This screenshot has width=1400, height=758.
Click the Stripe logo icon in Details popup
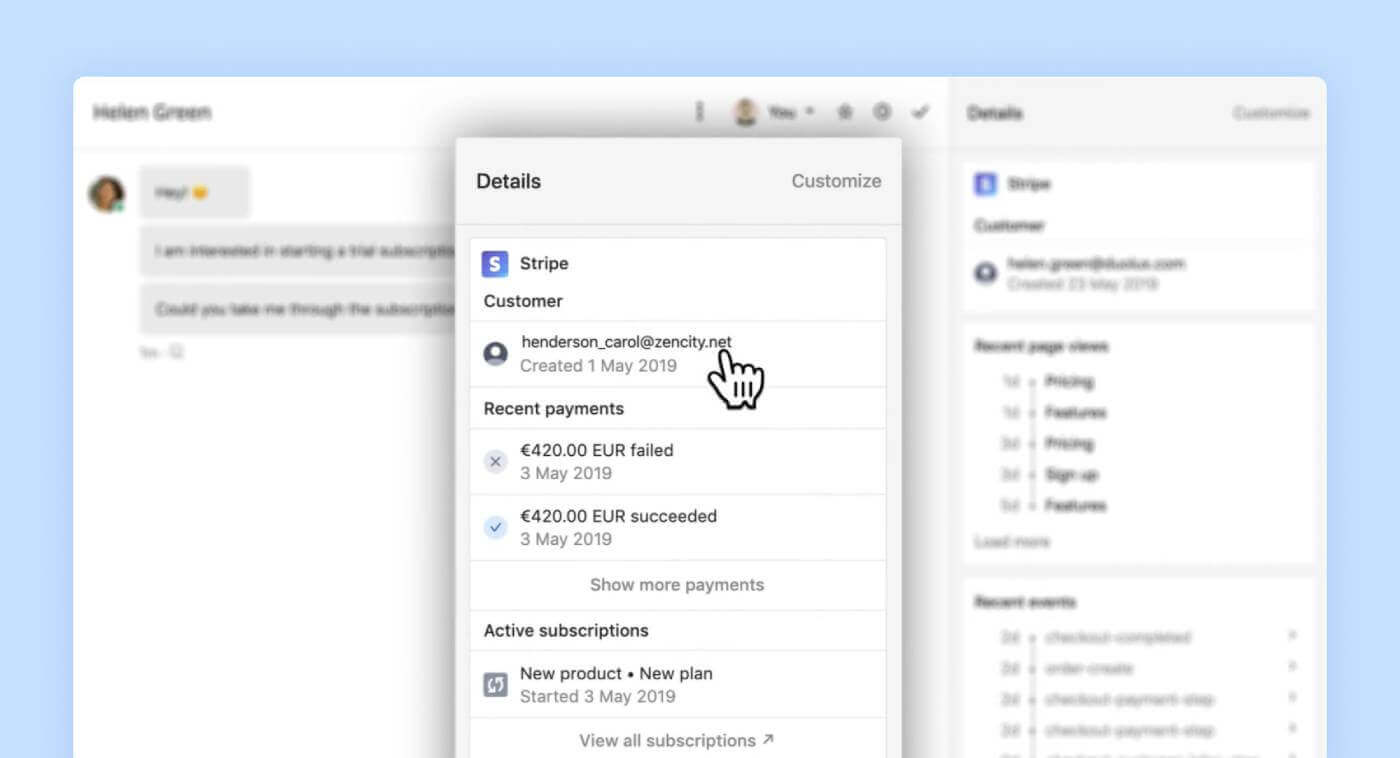[495, 264]
